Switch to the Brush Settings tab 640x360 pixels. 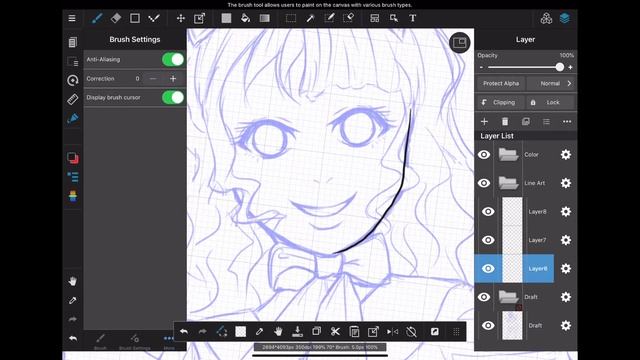pyautogui.click(x=135, y=342)
